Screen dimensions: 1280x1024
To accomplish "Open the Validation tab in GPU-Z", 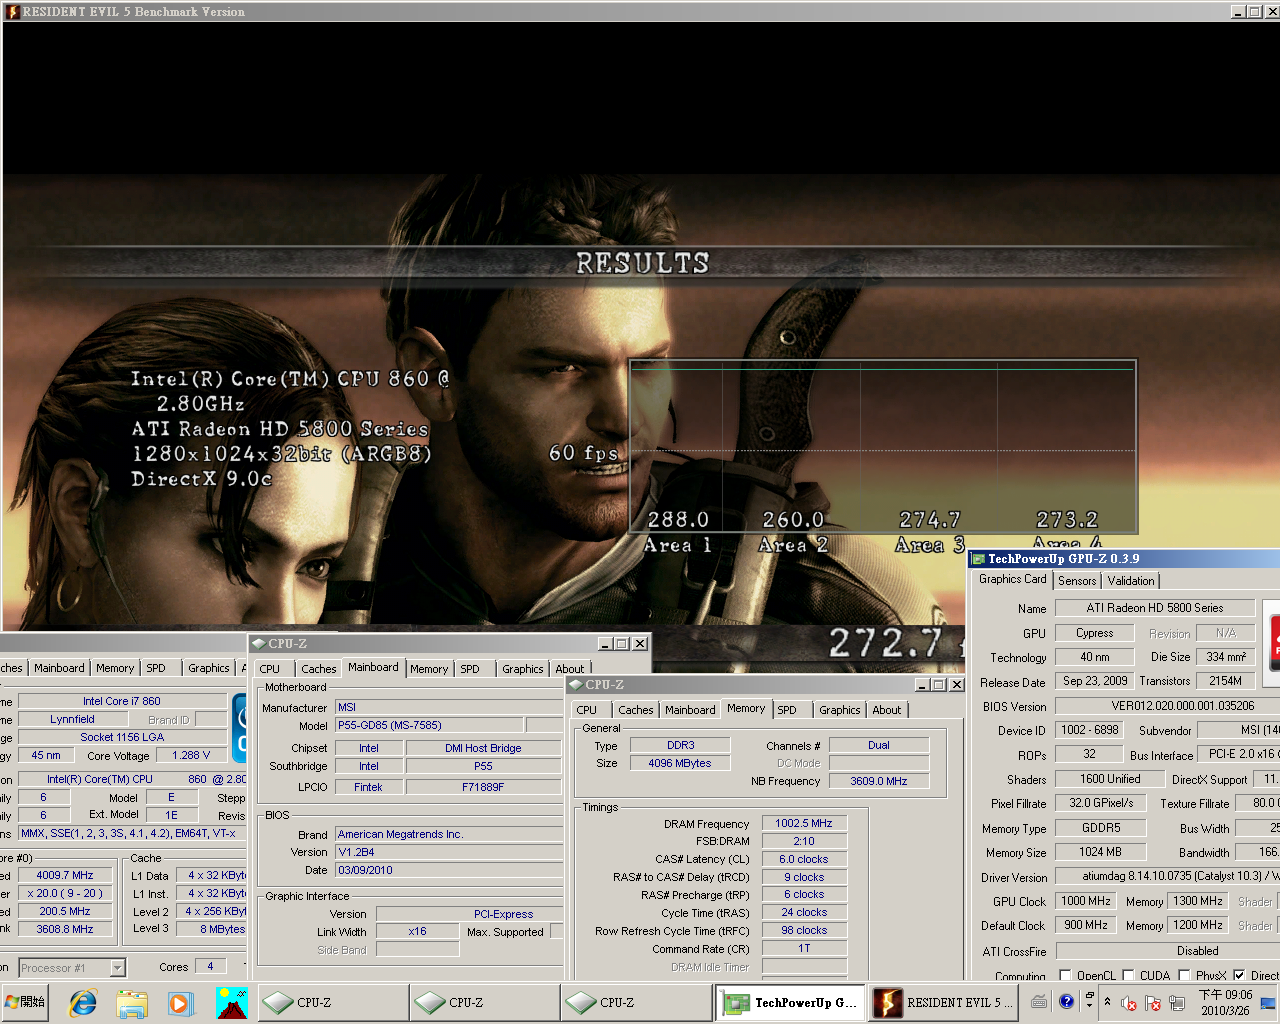I will 1131,581.
